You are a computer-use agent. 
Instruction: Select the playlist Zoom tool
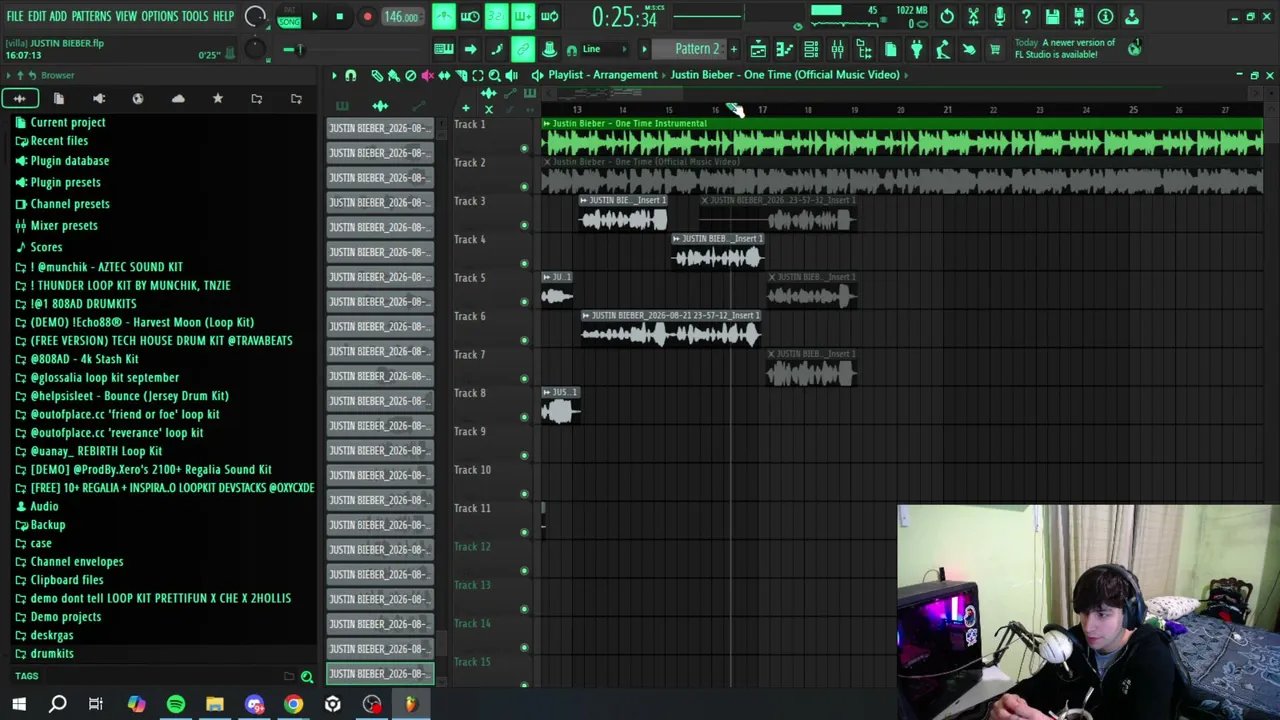coord(494,76)
